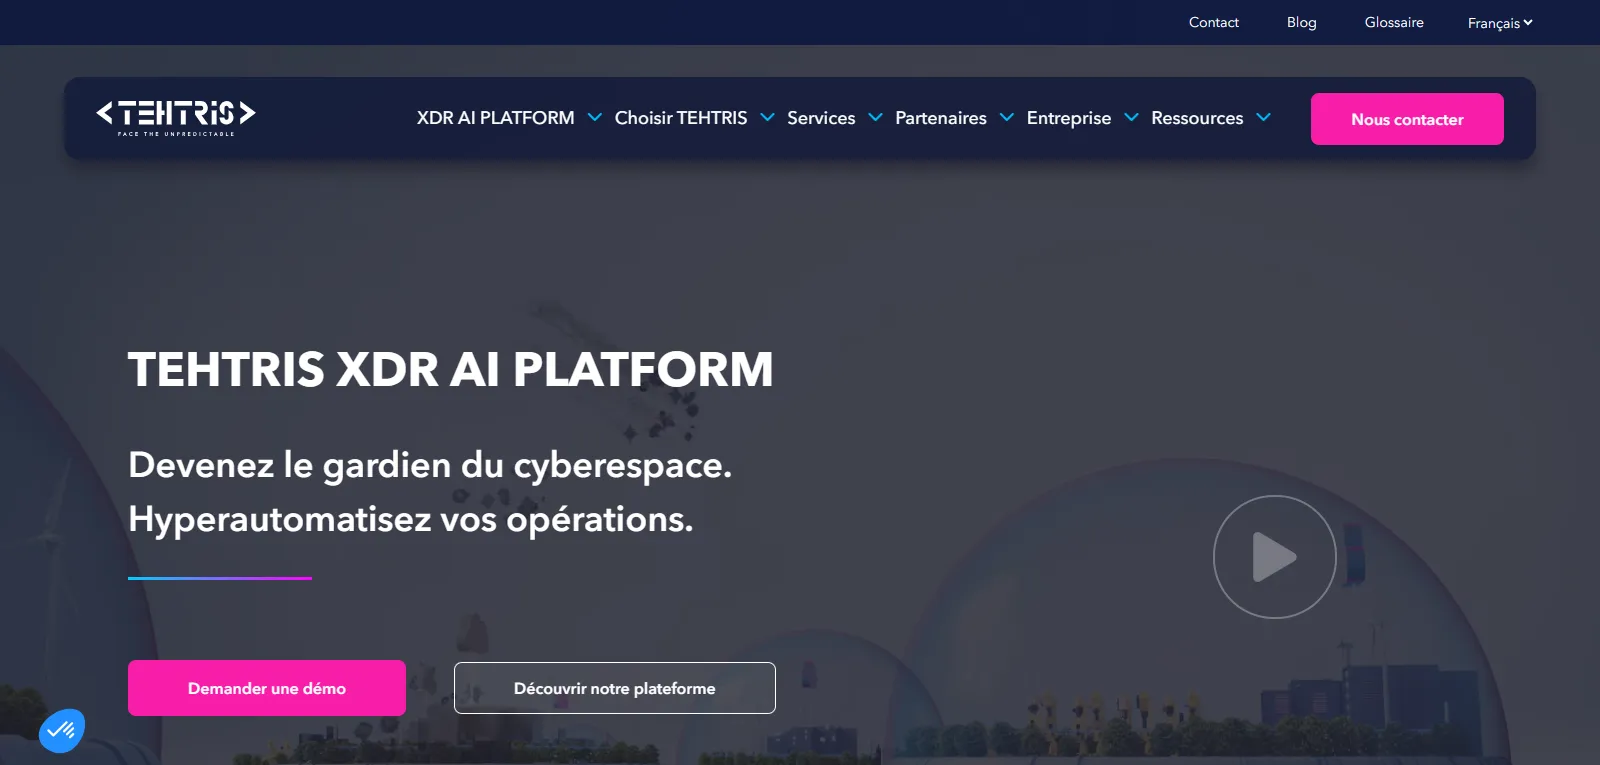Open the Glossaire link
This screenshot has width=1600, height=765.
click(x=1394, y=22)
